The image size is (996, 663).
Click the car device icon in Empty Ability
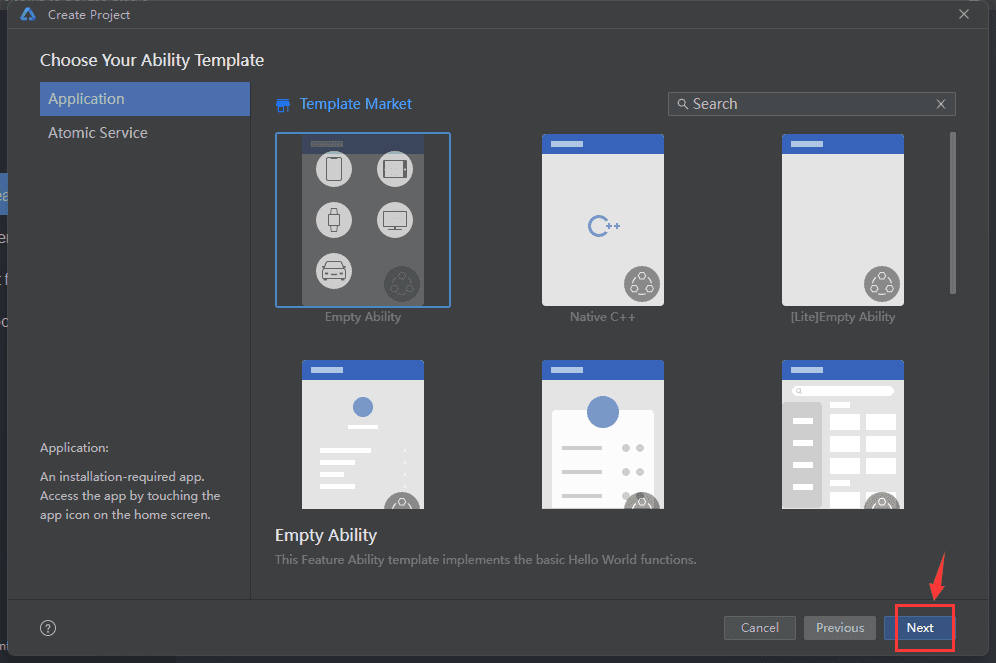point(334,271)
